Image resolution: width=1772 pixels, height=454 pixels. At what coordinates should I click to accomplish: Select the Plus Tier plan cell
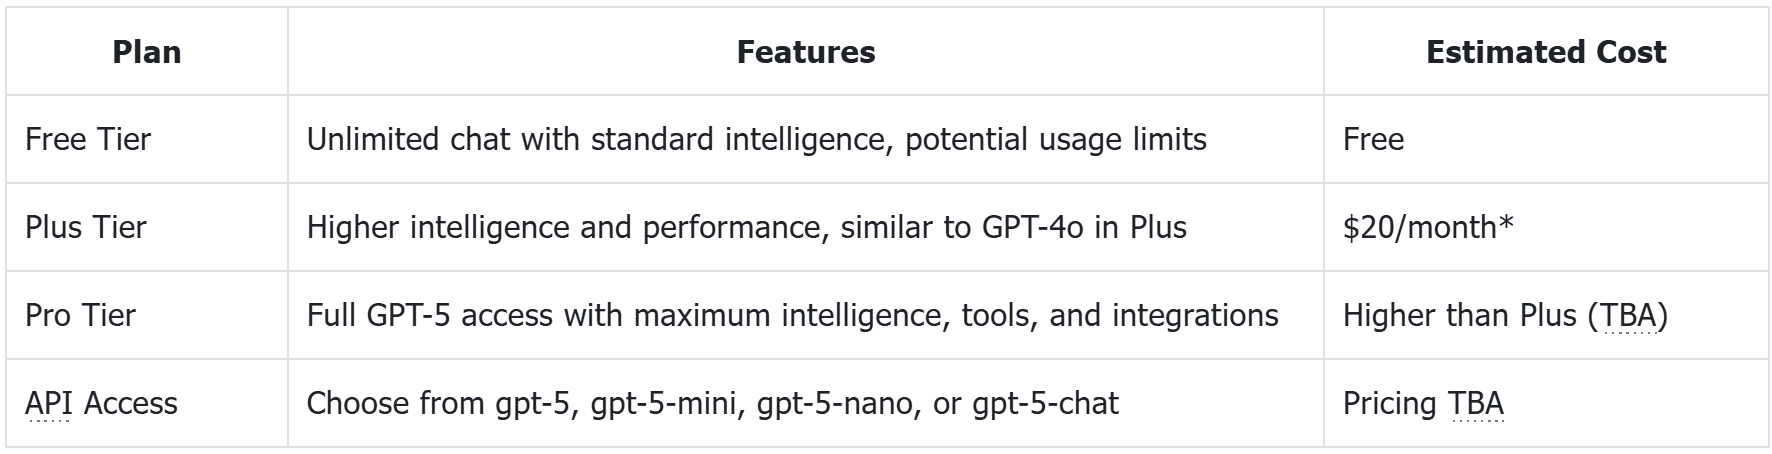coord(86,227)
